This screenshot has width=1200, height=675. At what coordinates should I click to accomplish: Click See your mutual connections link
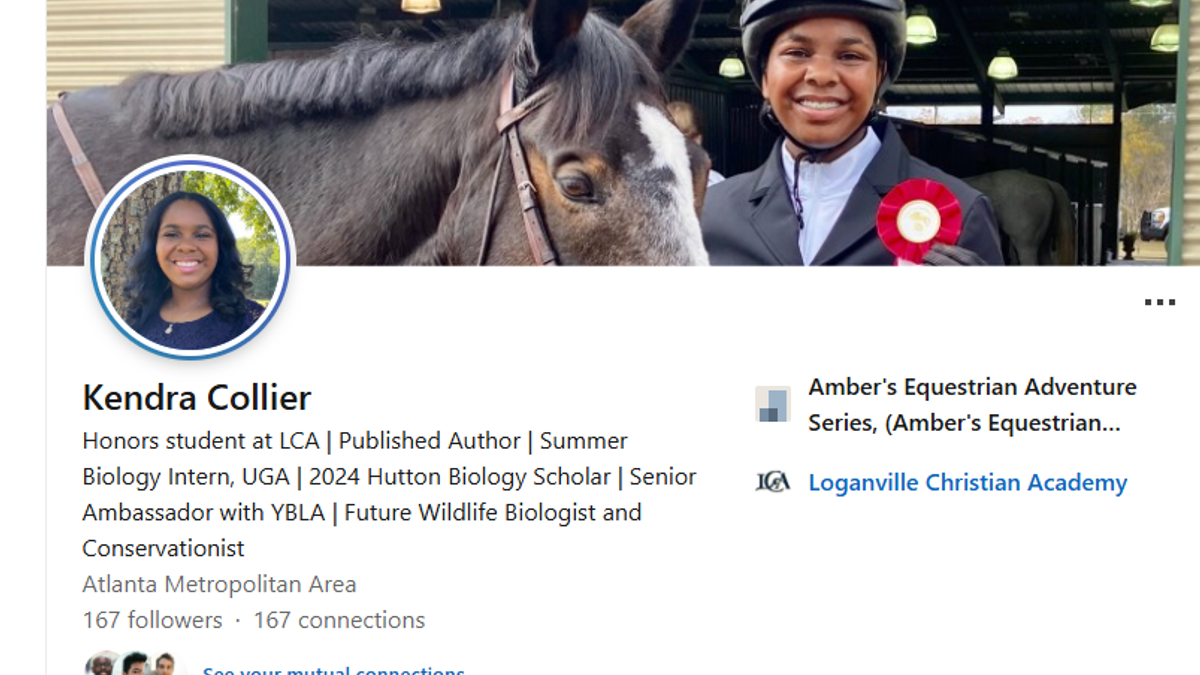coord(333,670)
